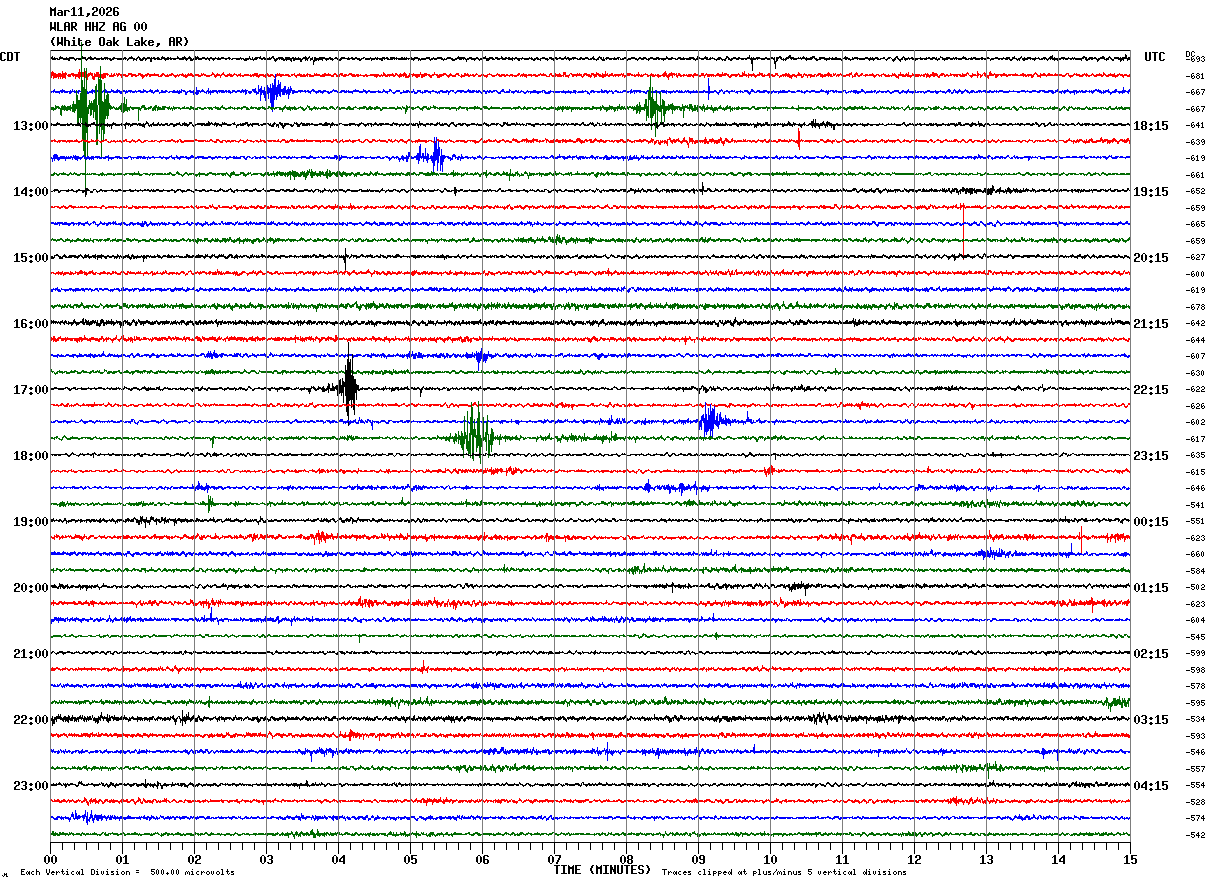Click the 17:00 CDT time label

tap(30, 390)
